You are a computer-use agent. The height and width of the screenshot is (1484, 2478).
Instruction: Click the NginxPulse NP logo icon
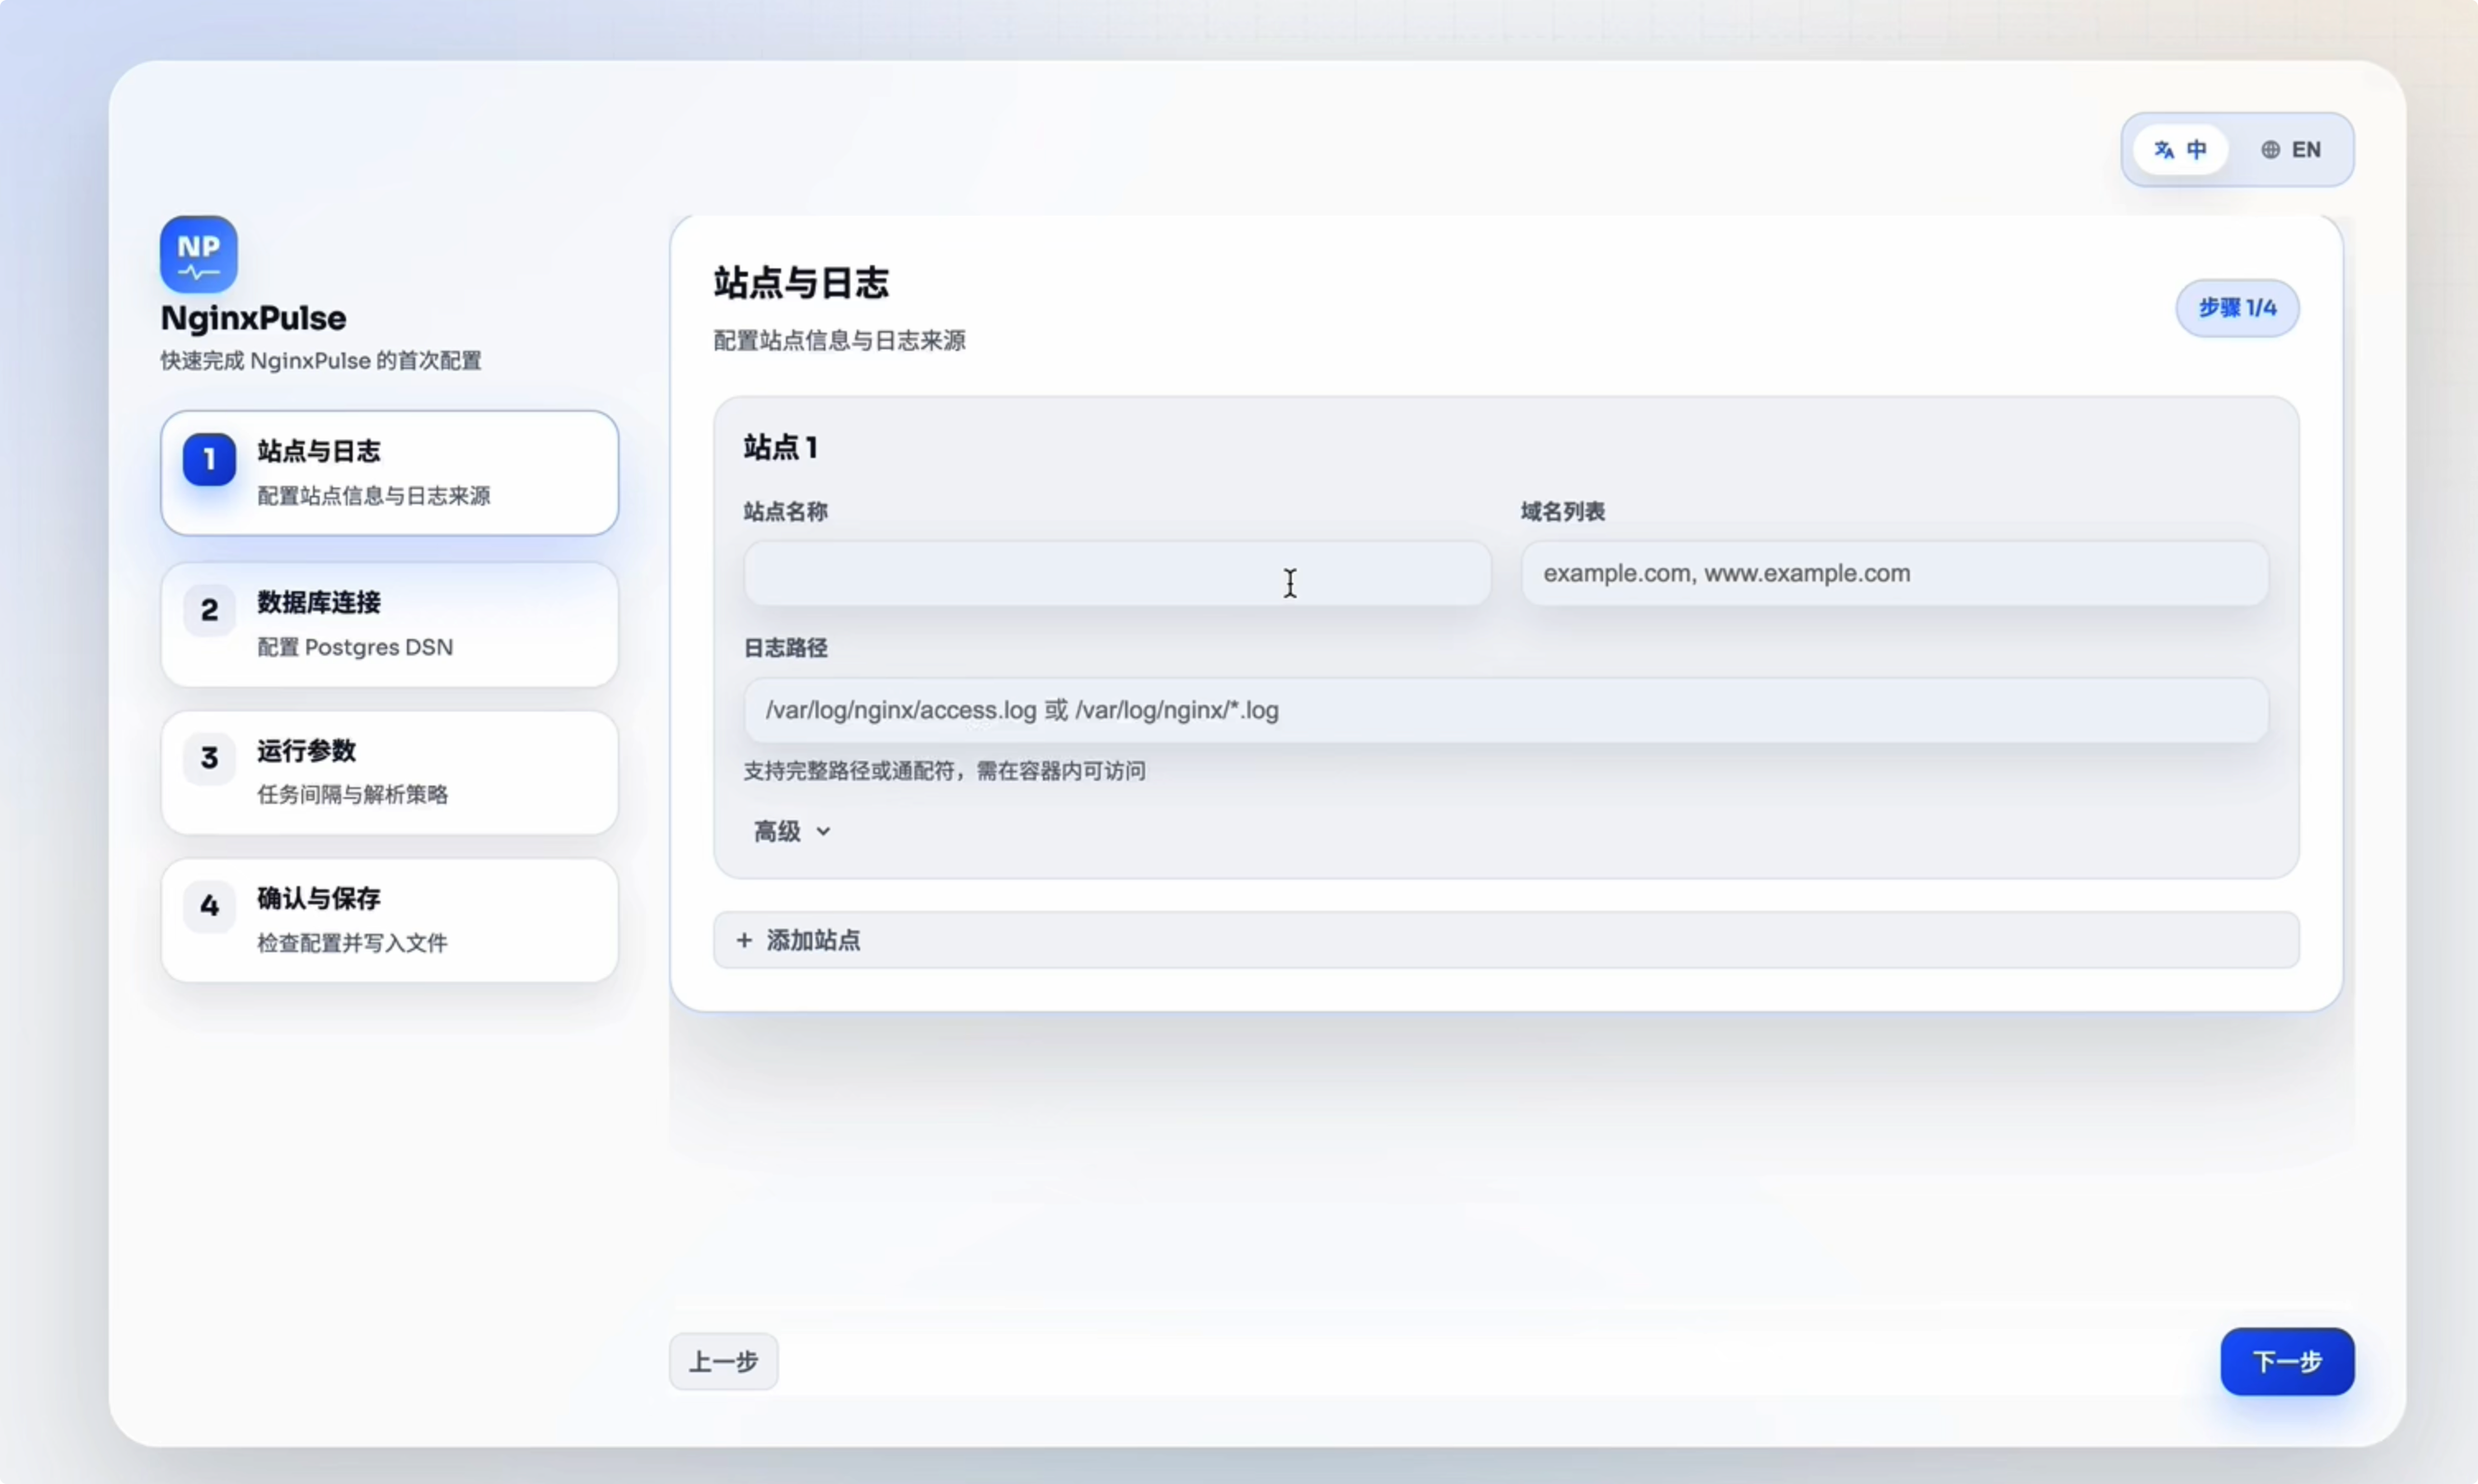[198, 254]
